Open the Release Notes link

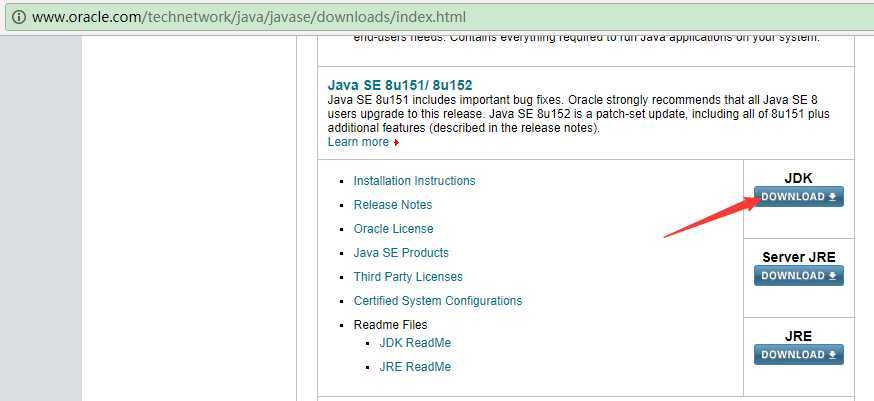pyautogui.click(x=392, y=205)
